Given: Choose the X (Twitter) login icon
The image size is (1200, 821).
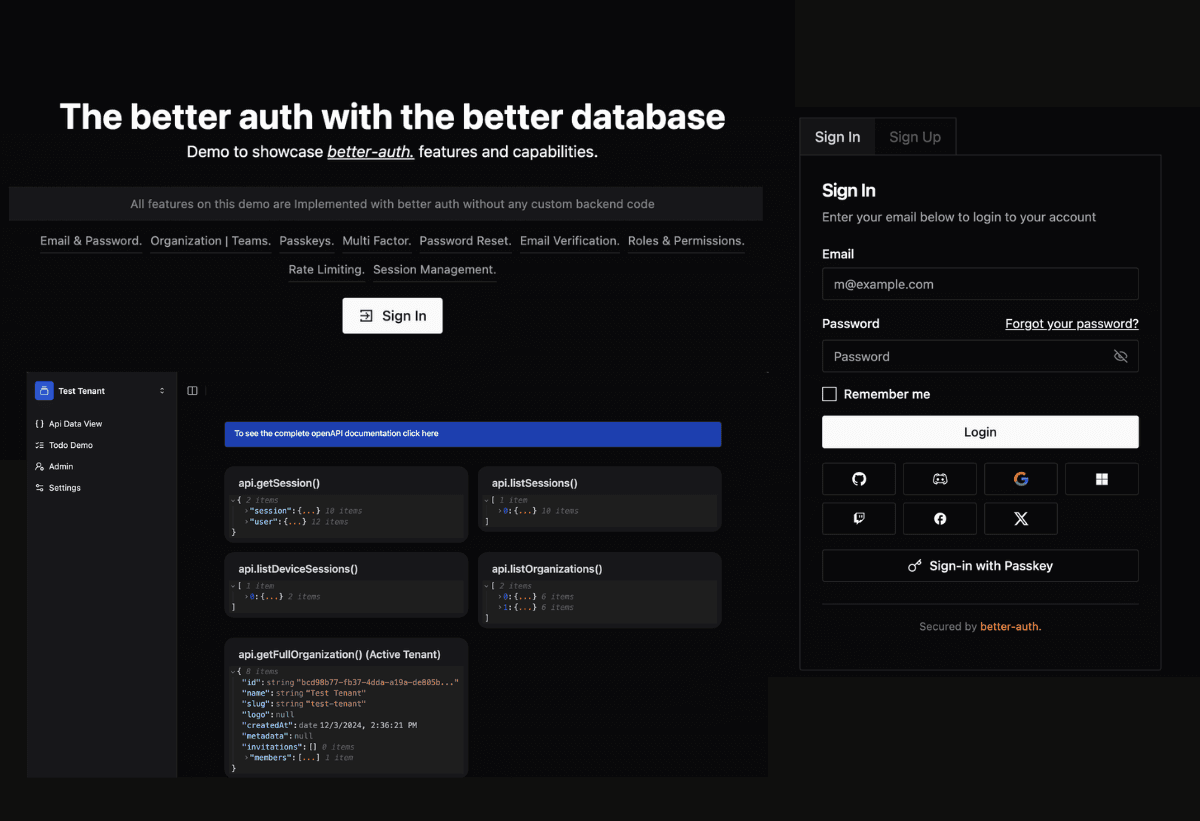Looking at the screenshot, I should pyautogui.click(x=1020, y=518).
